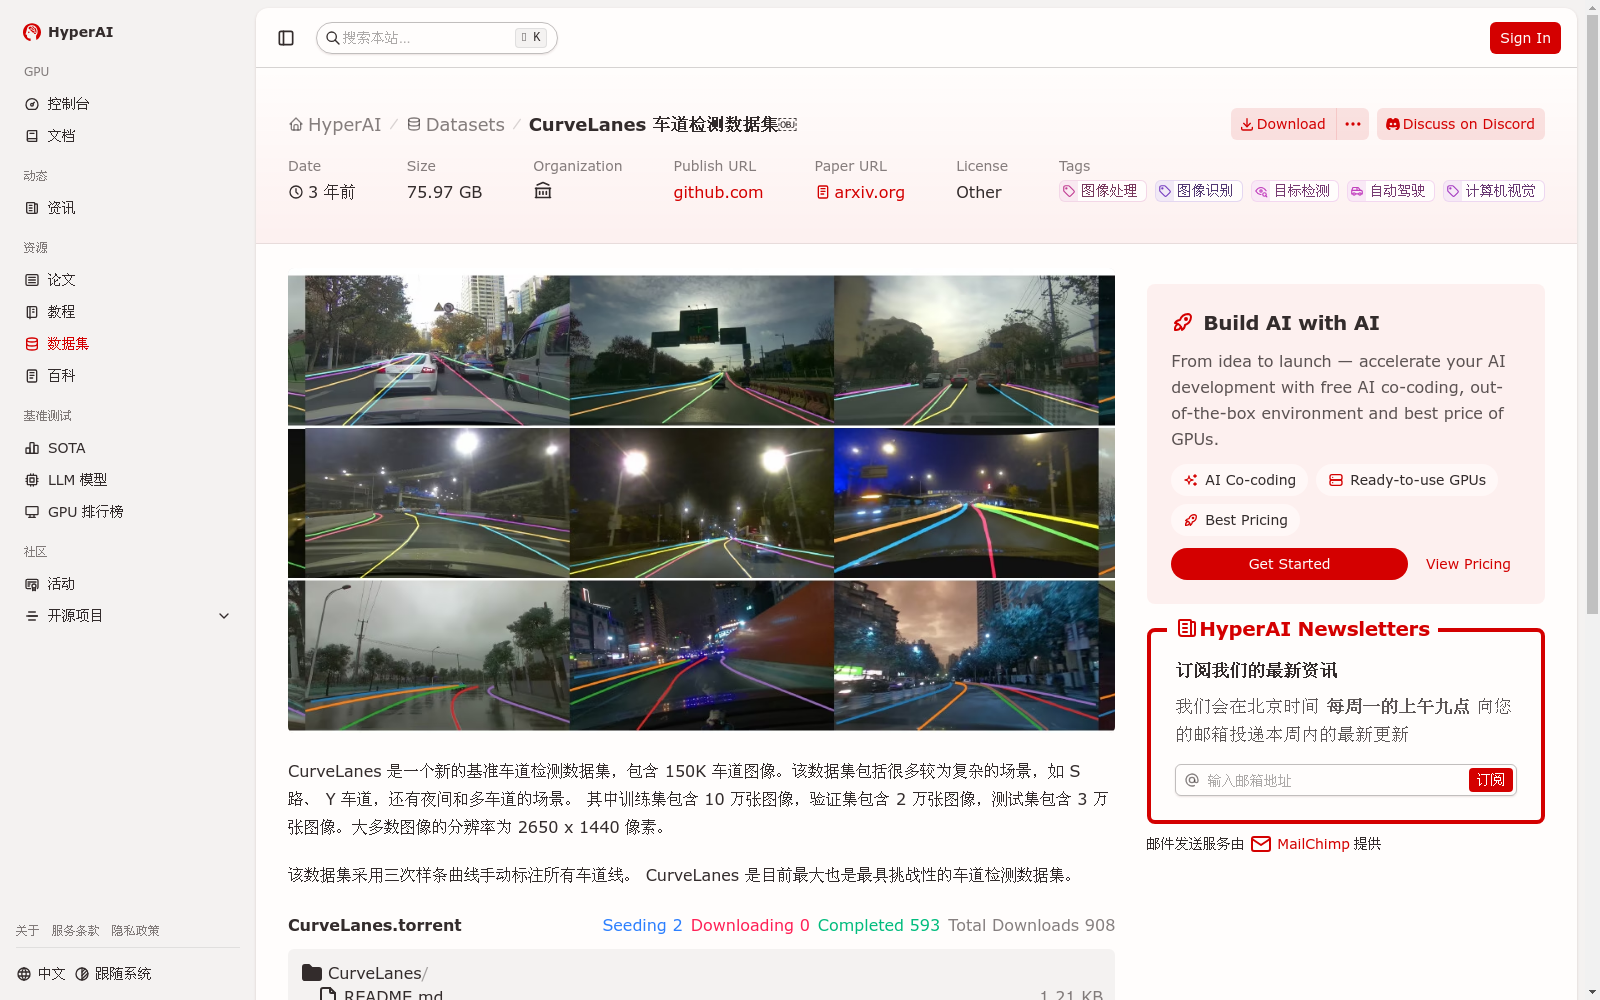Click the rocket icon beside Build AI with AI
This screenshot has height=1000, width=1600.
click(x=1183, y=323)
